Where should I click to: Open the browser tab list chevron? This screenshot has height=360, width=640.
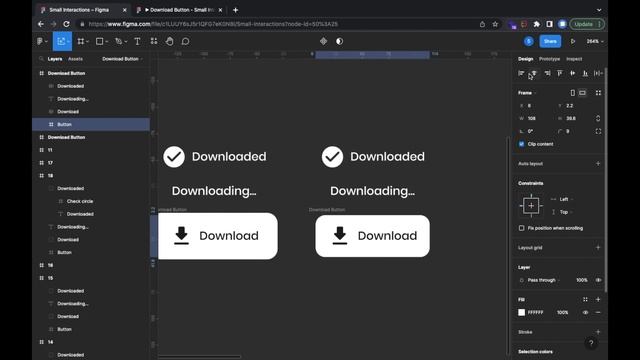599,10
